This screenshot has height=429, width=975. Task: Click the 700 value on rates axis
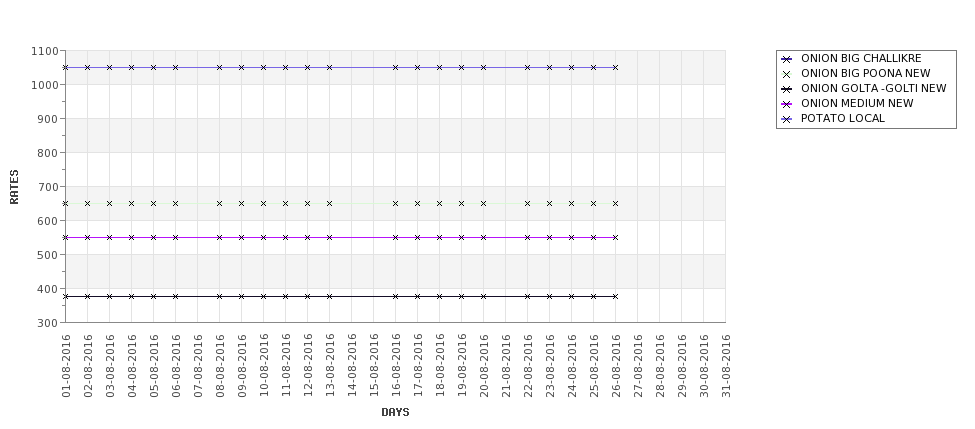coord(47,187)
